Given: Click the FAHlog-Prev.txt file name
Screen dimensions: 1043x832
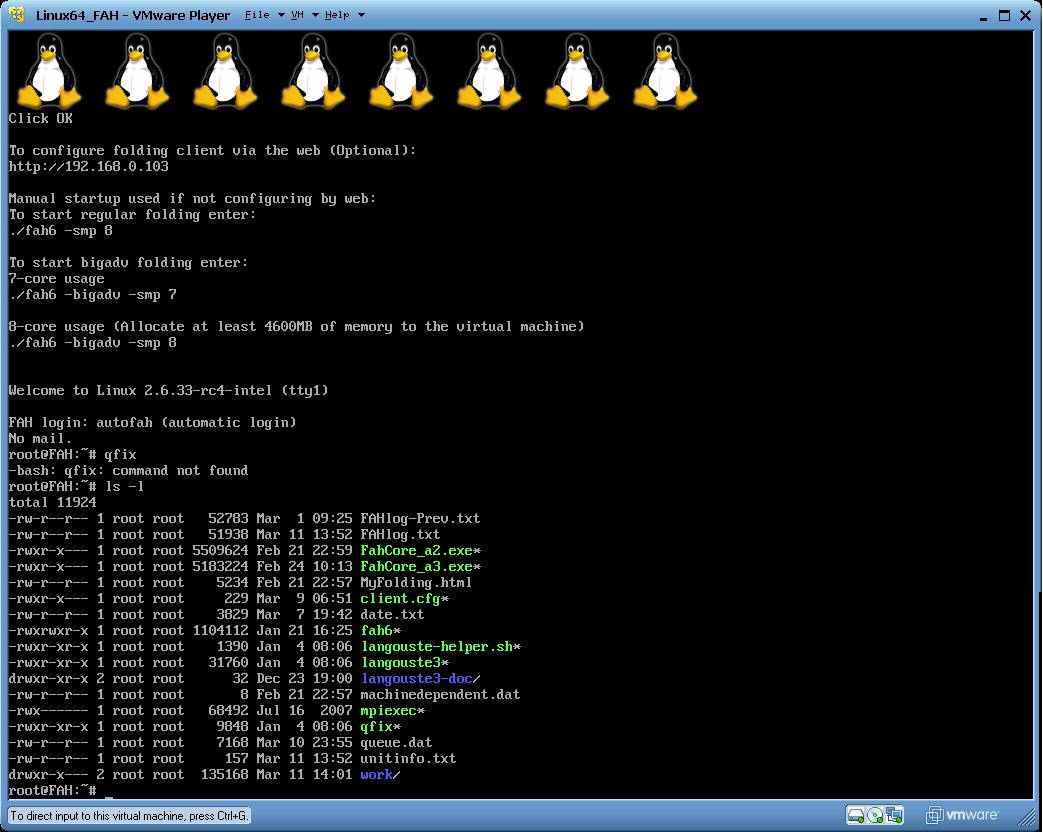Looking at the screenshot, I should tap(420, 518).
